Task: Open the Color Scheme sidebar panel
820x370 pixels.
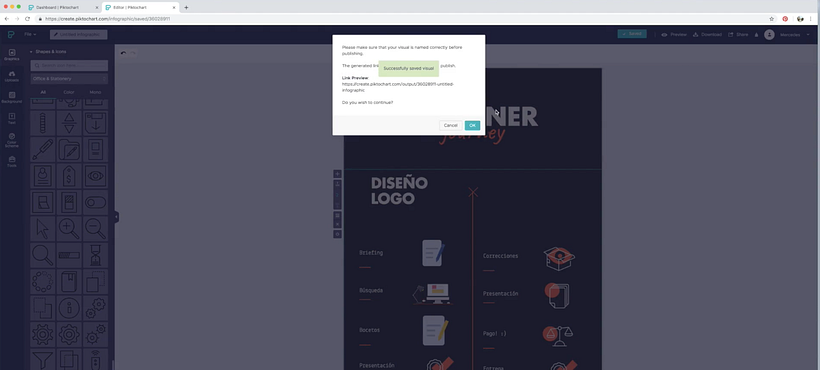Action: [12, 140]
